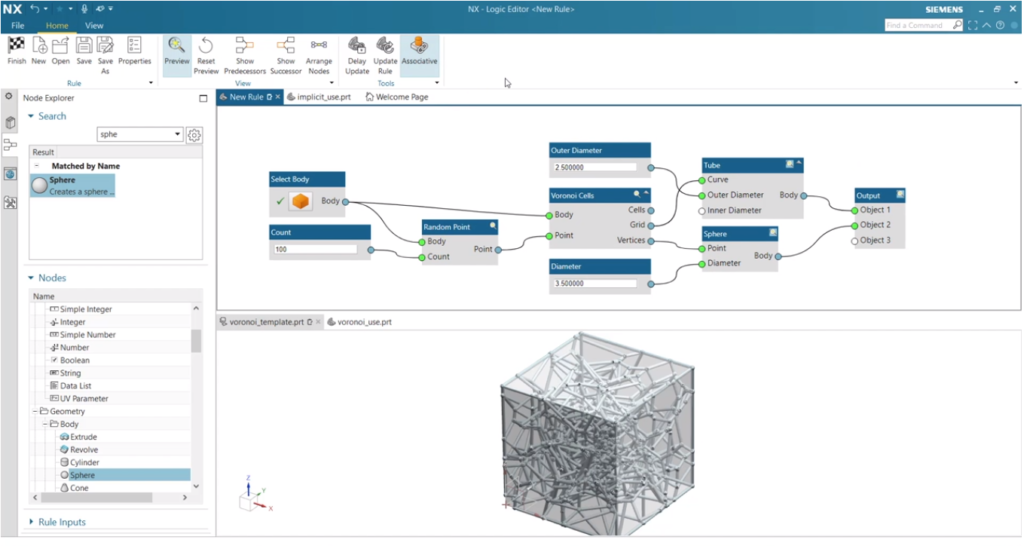Open the File menu

18,25
